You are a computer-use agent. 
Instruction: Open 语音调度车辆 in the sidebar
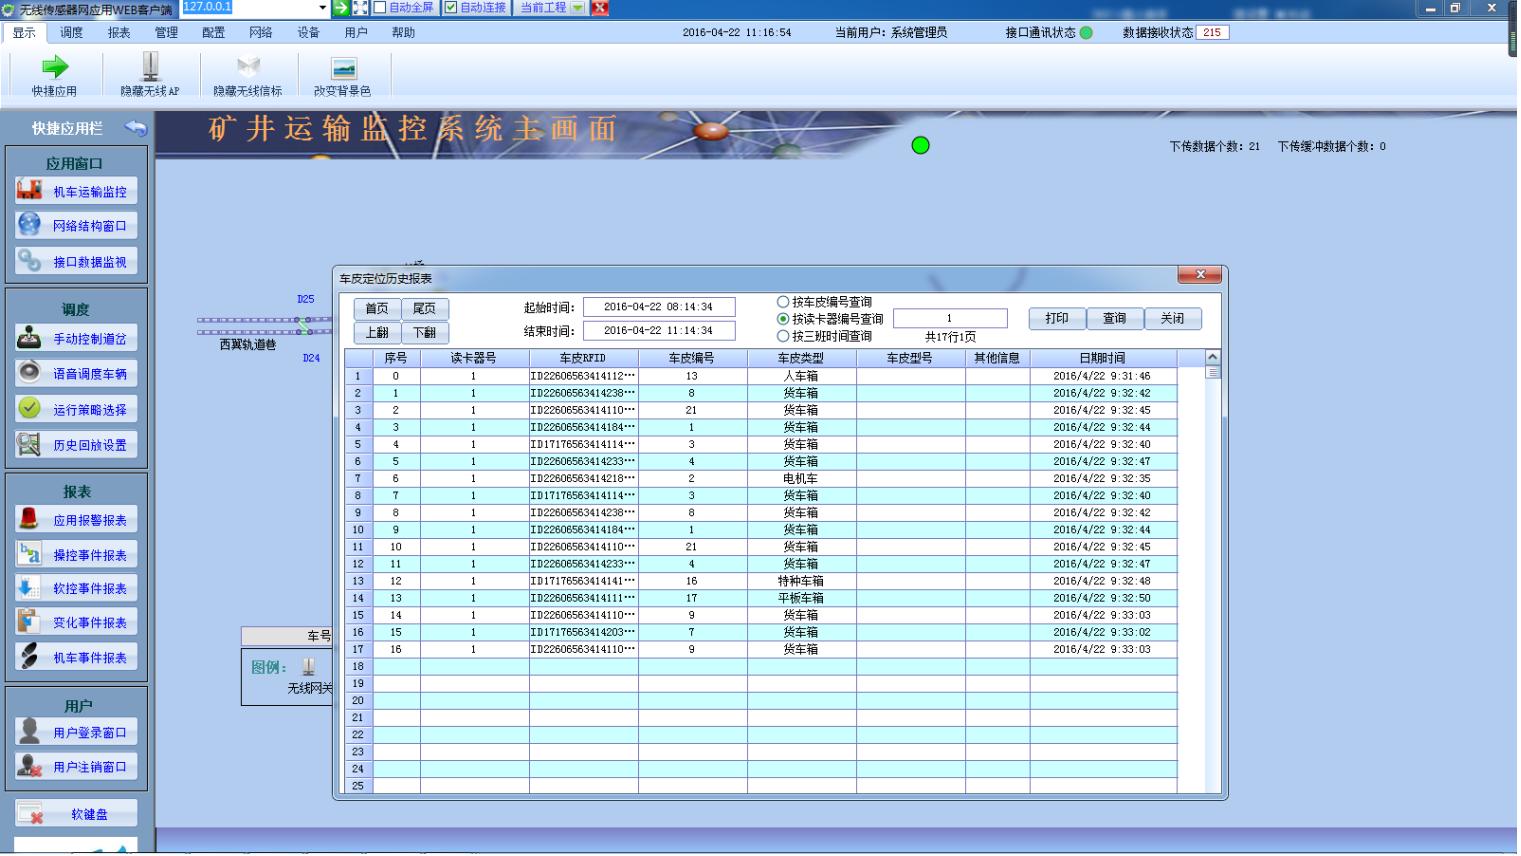[76, 374]
